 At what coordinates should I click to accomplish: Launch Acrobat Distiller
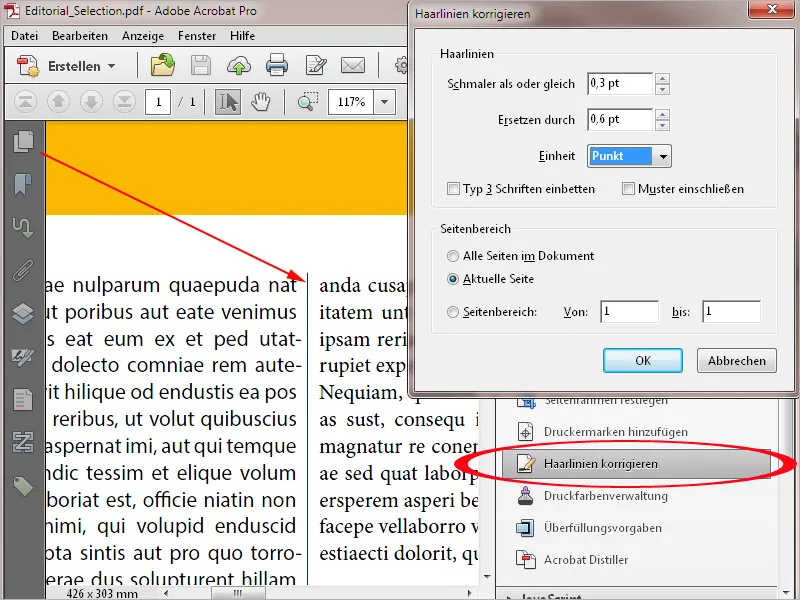[572, 560]
